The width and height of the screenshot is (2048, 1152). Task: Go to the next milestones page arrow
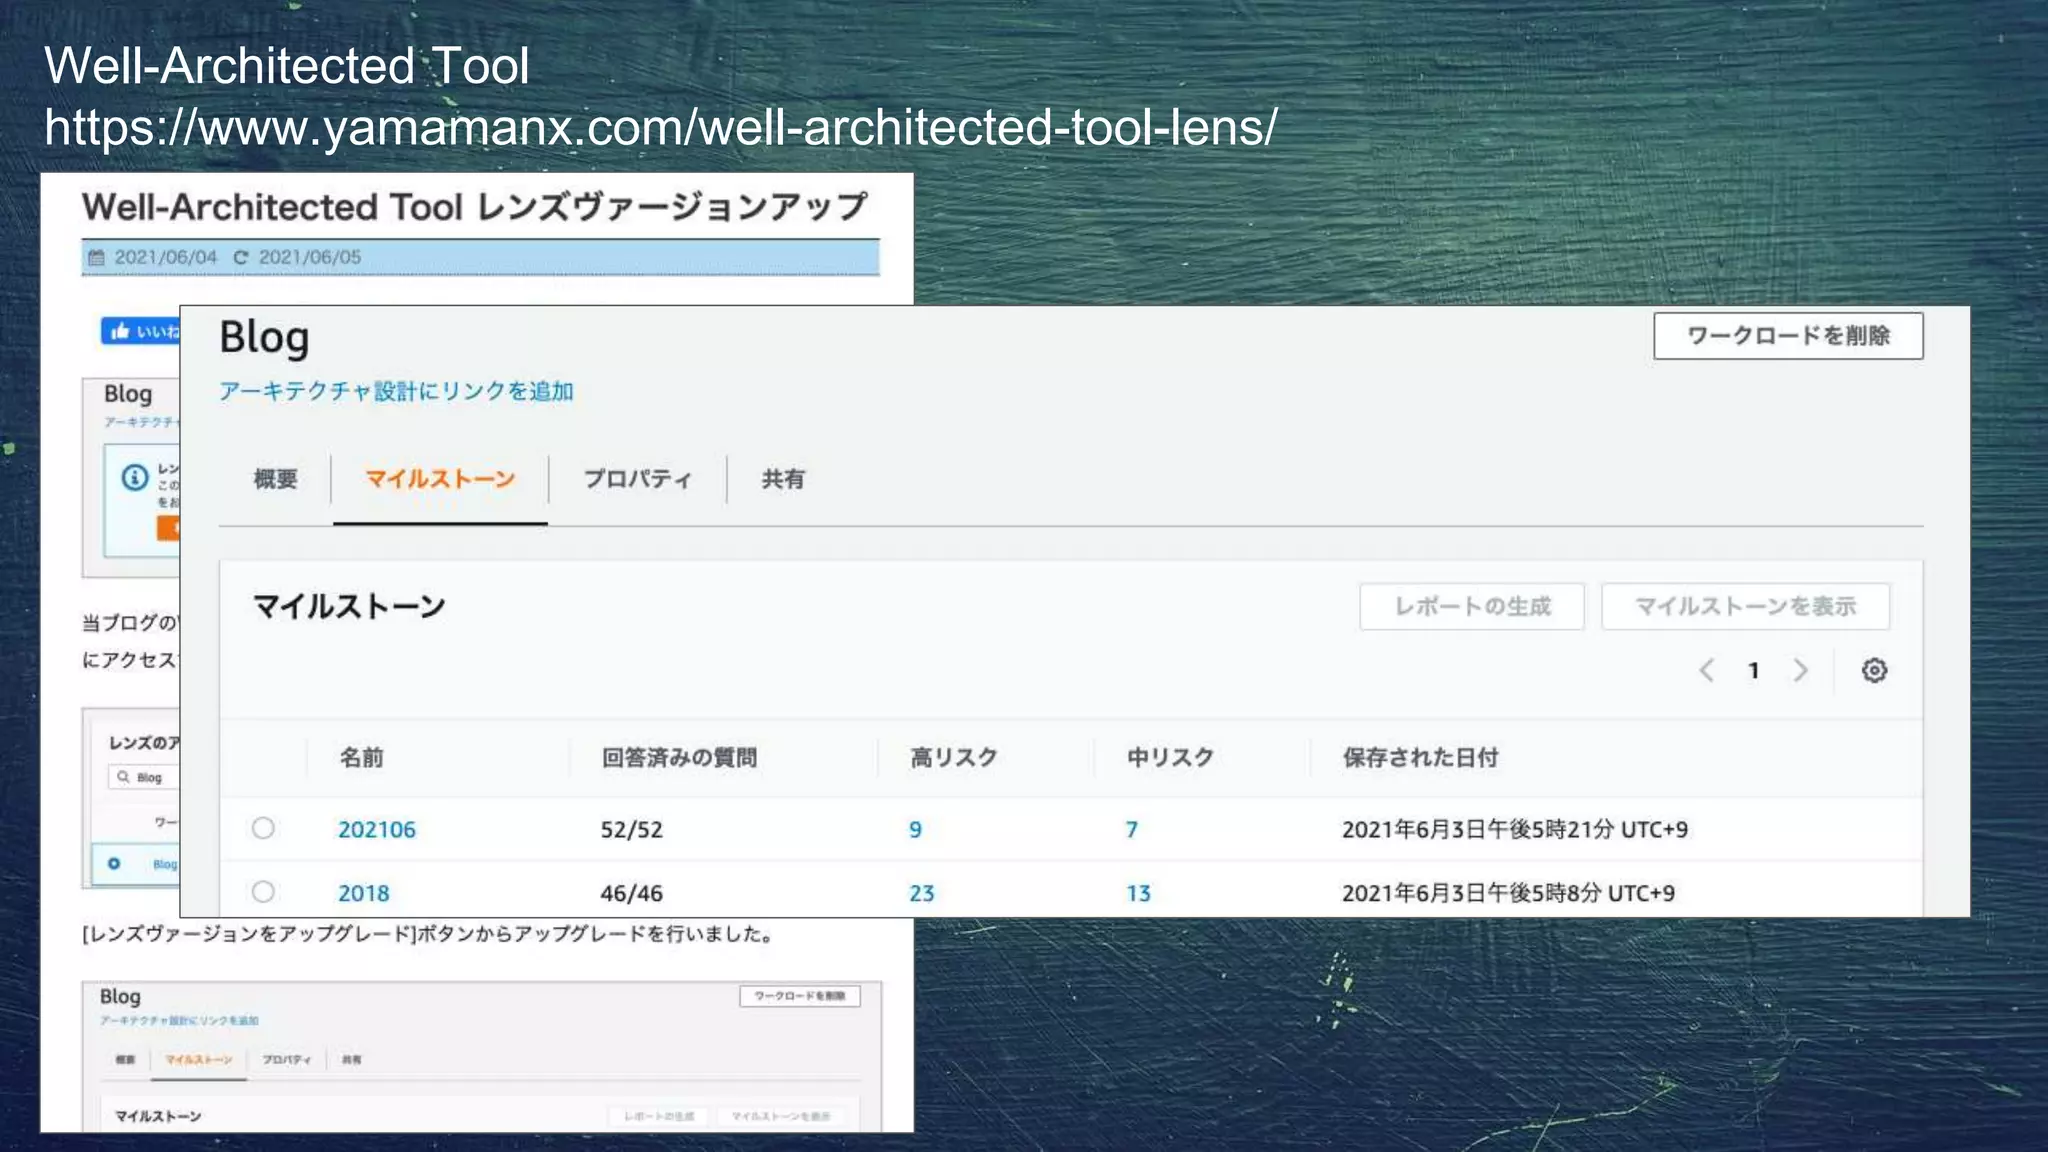pos(1800,670)
